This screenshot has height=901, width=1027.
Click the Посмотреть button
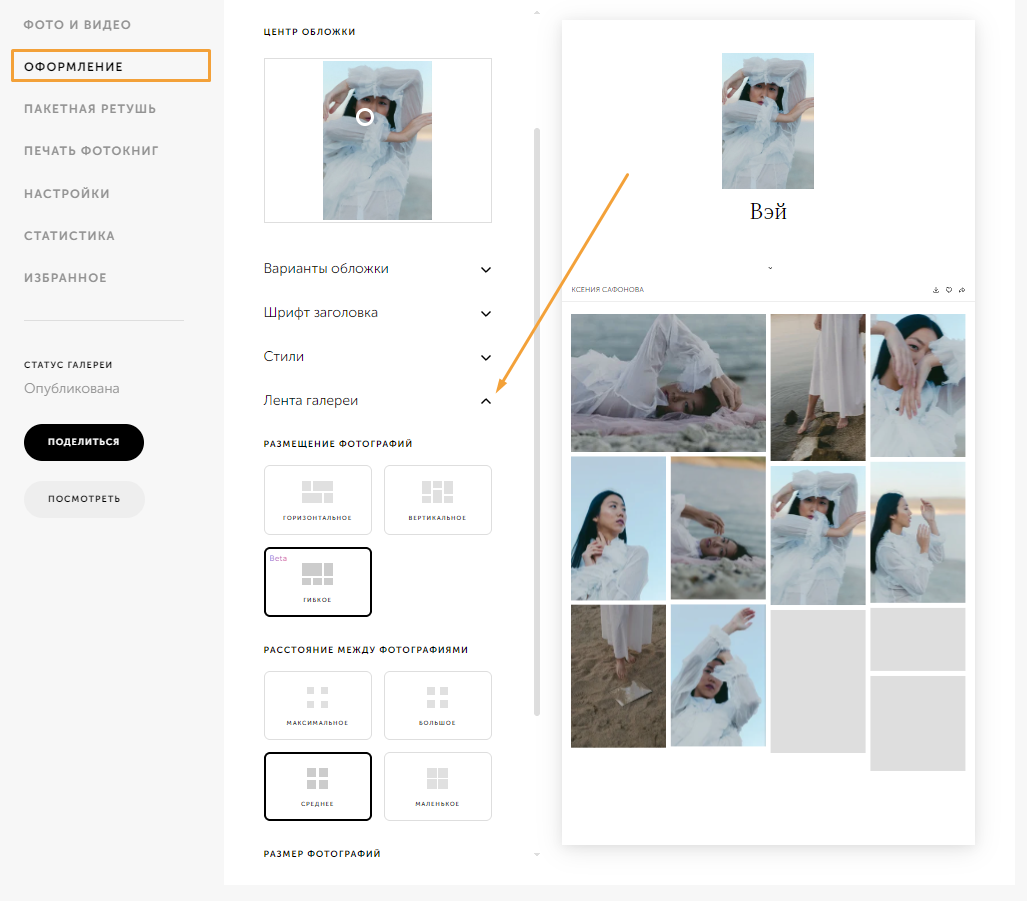point(84,499)
